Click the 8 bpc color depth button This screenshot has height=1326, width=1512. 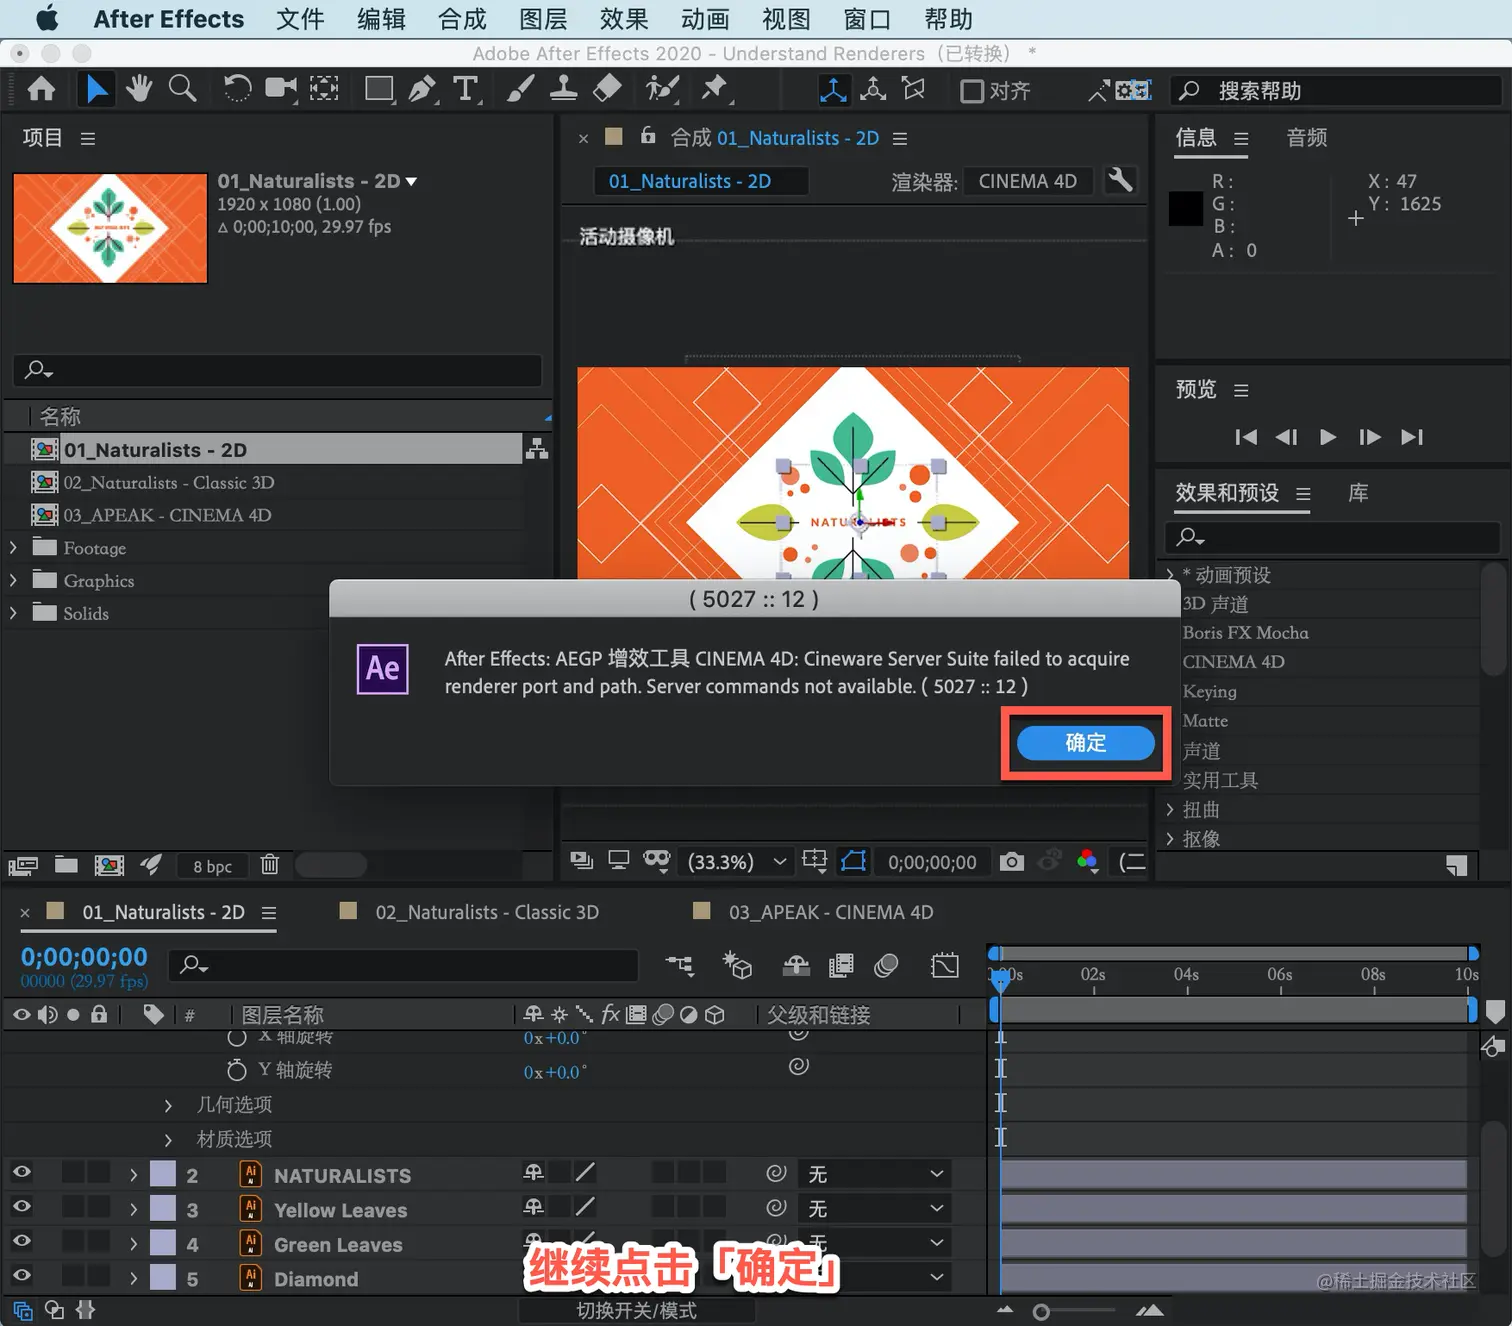[x=212, y=866]
